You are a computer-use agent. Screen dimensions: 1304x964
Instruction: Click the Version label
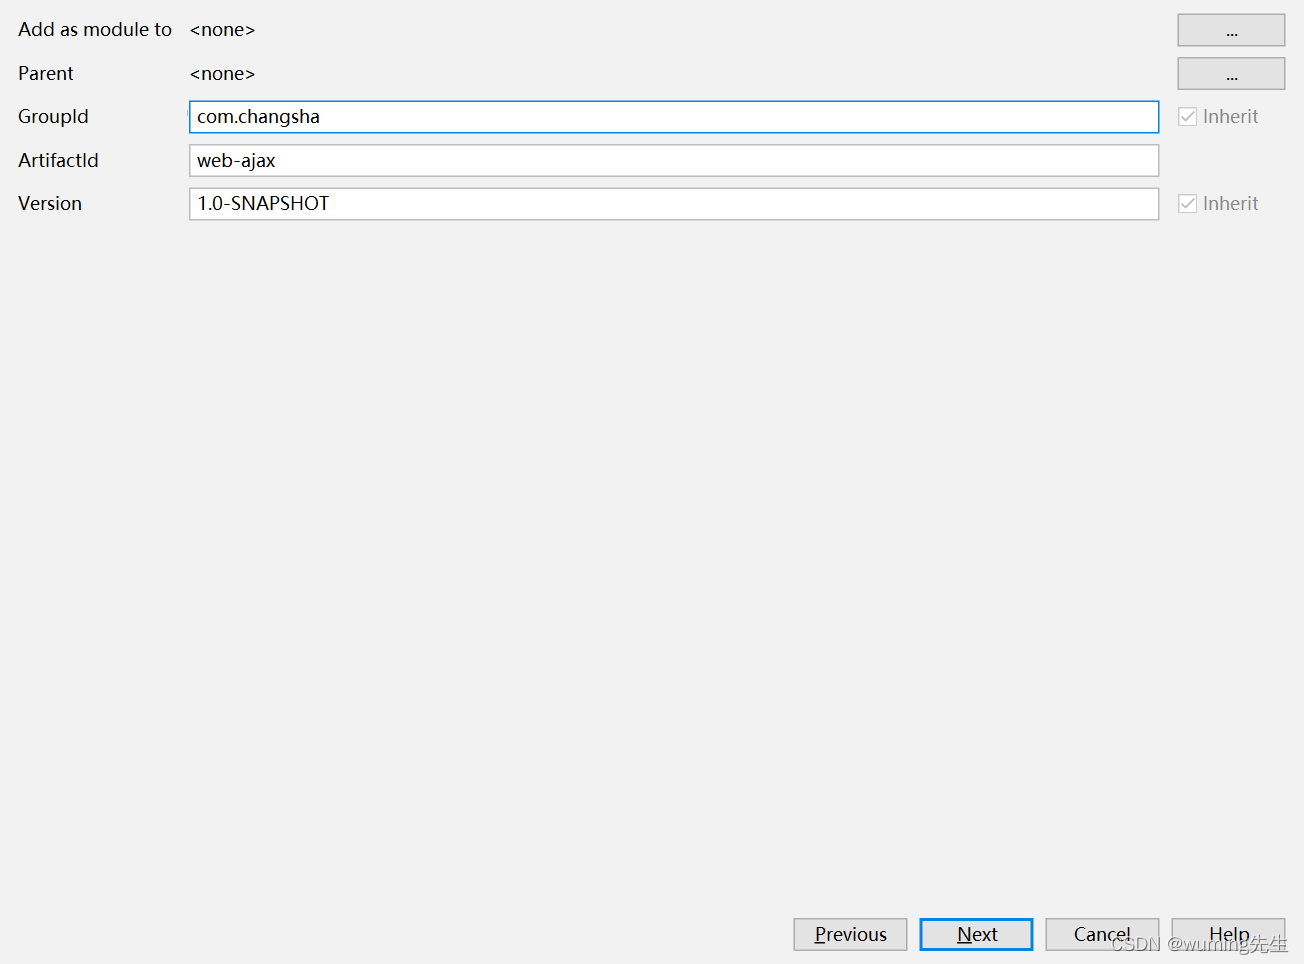[50, 204]
